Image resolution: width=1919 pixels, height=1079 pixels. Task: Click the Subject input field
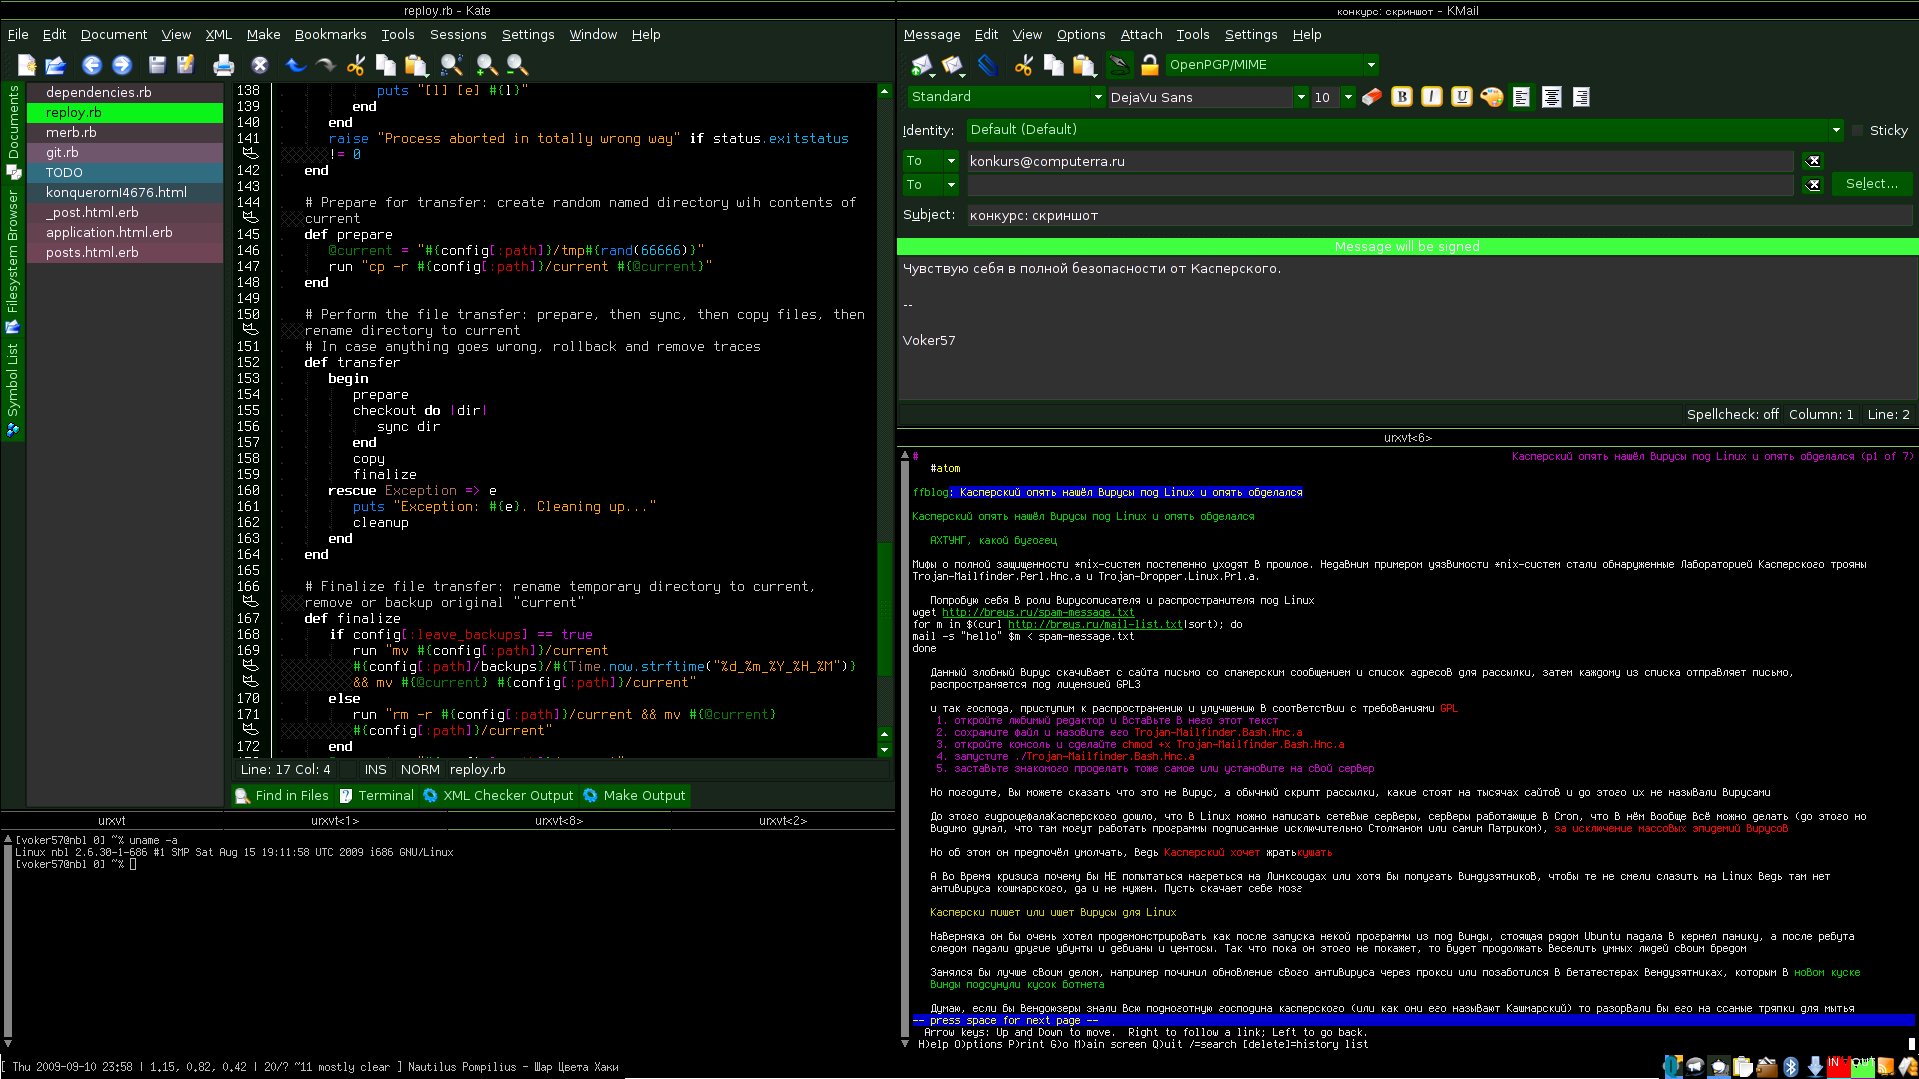tap(1438, 215)
